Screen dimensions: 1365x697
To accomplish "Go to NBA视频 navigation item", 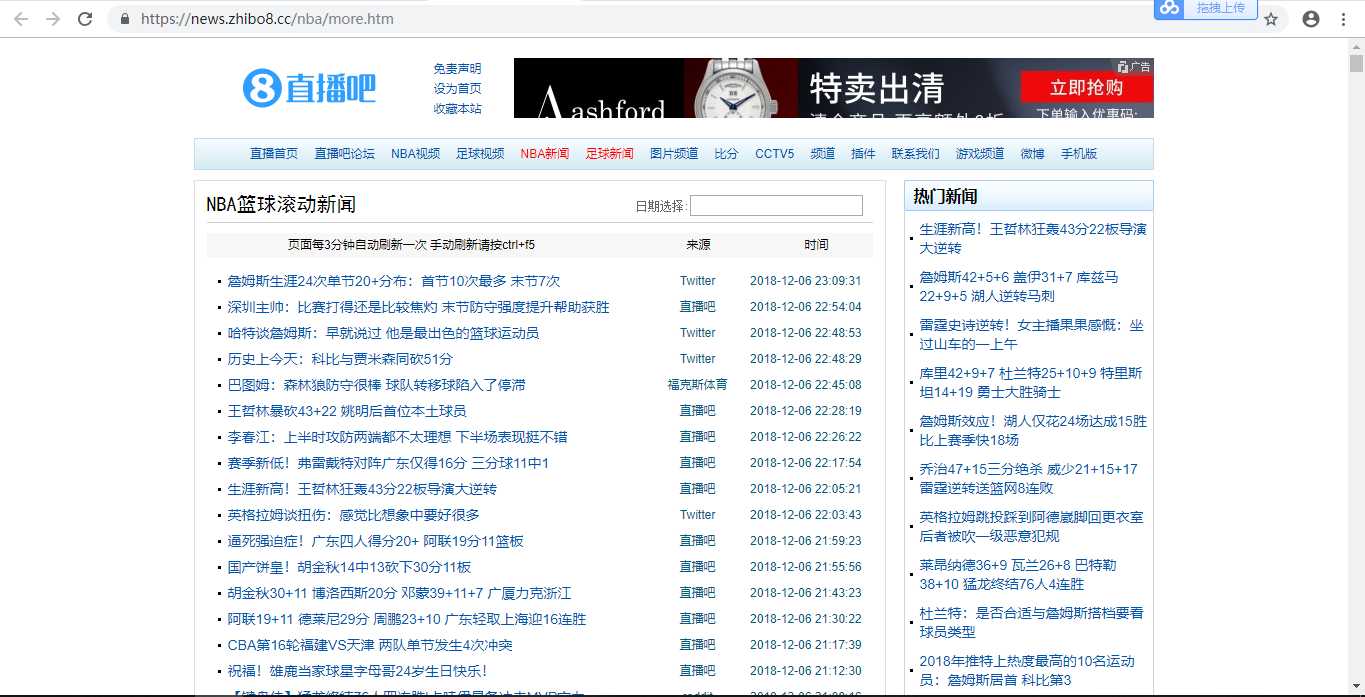I will 415,154.
